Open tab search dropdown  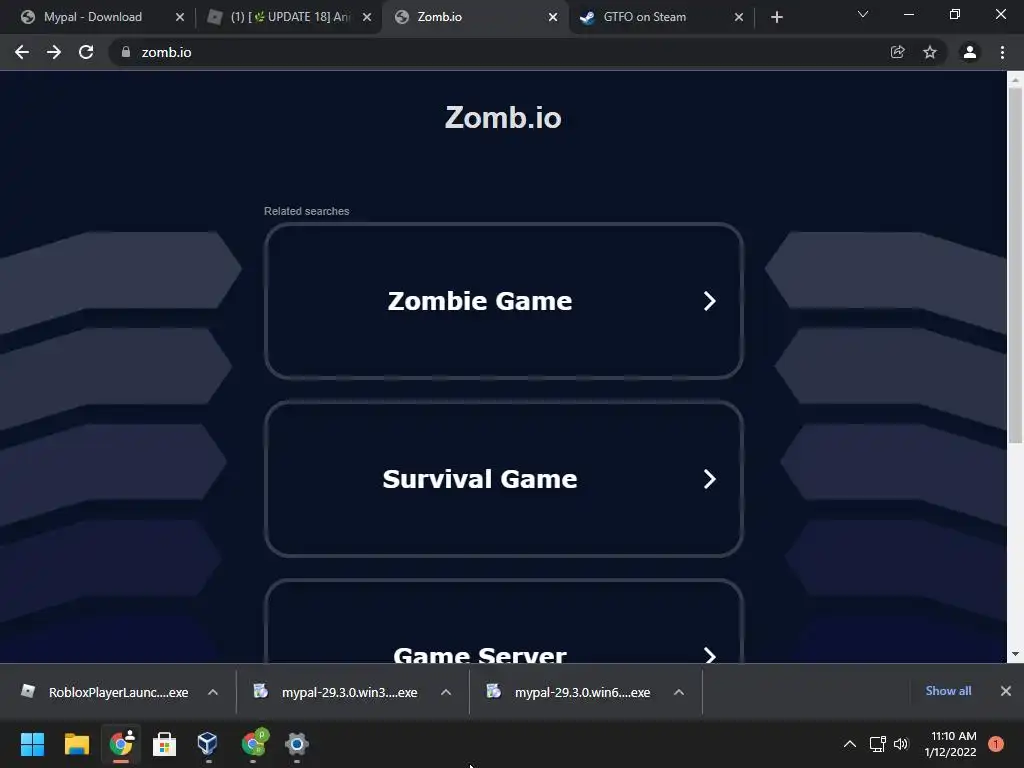863,14
